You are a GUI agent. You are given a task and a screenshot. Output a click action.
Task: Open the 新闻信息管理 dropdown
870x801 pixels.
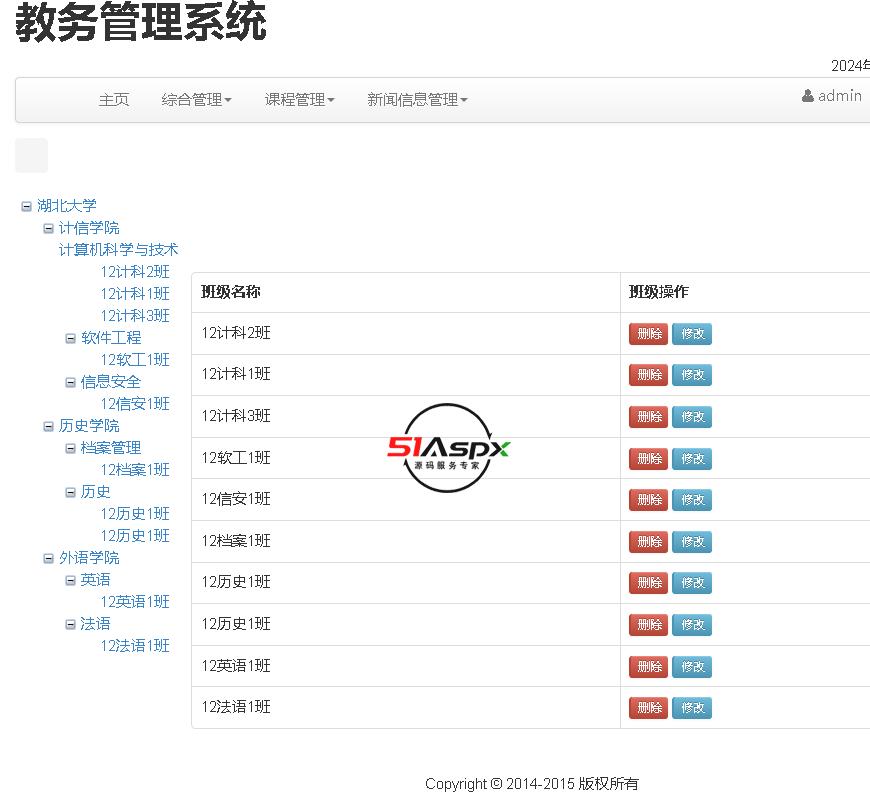click(417, 99)
